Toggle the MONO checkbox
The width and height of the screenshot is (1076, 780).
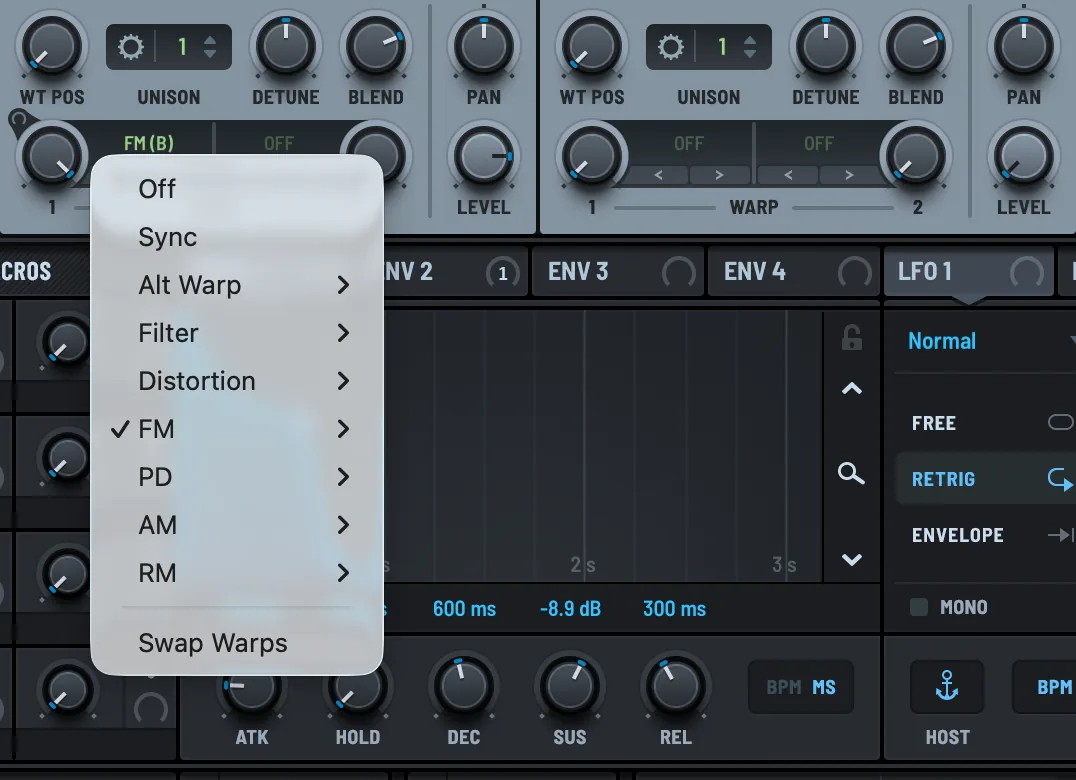(x=919, y=606)
